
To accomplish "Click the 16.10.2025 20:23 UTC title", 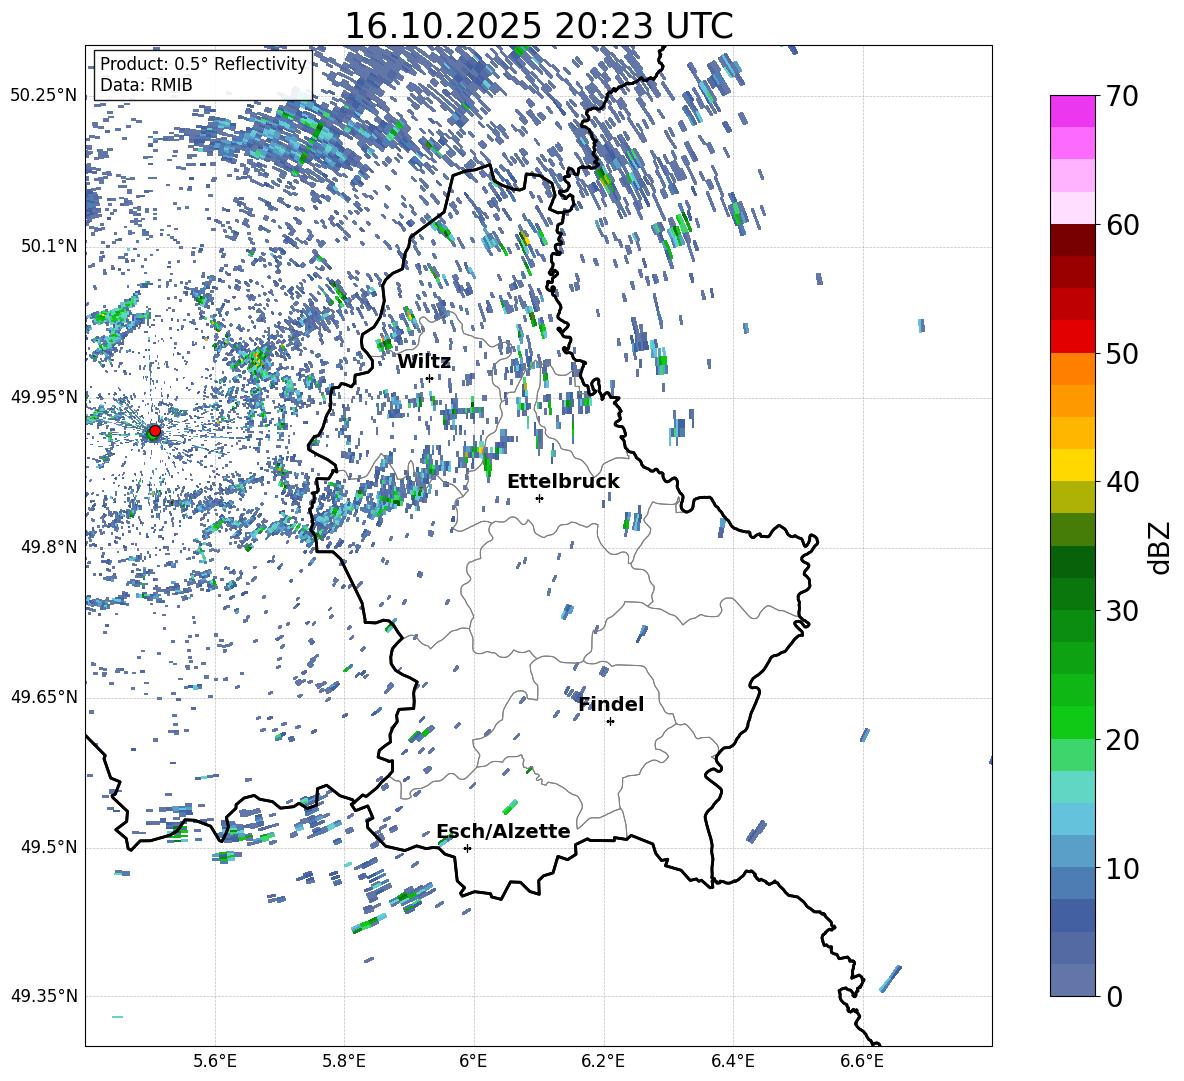I will [x=538, y=26].
